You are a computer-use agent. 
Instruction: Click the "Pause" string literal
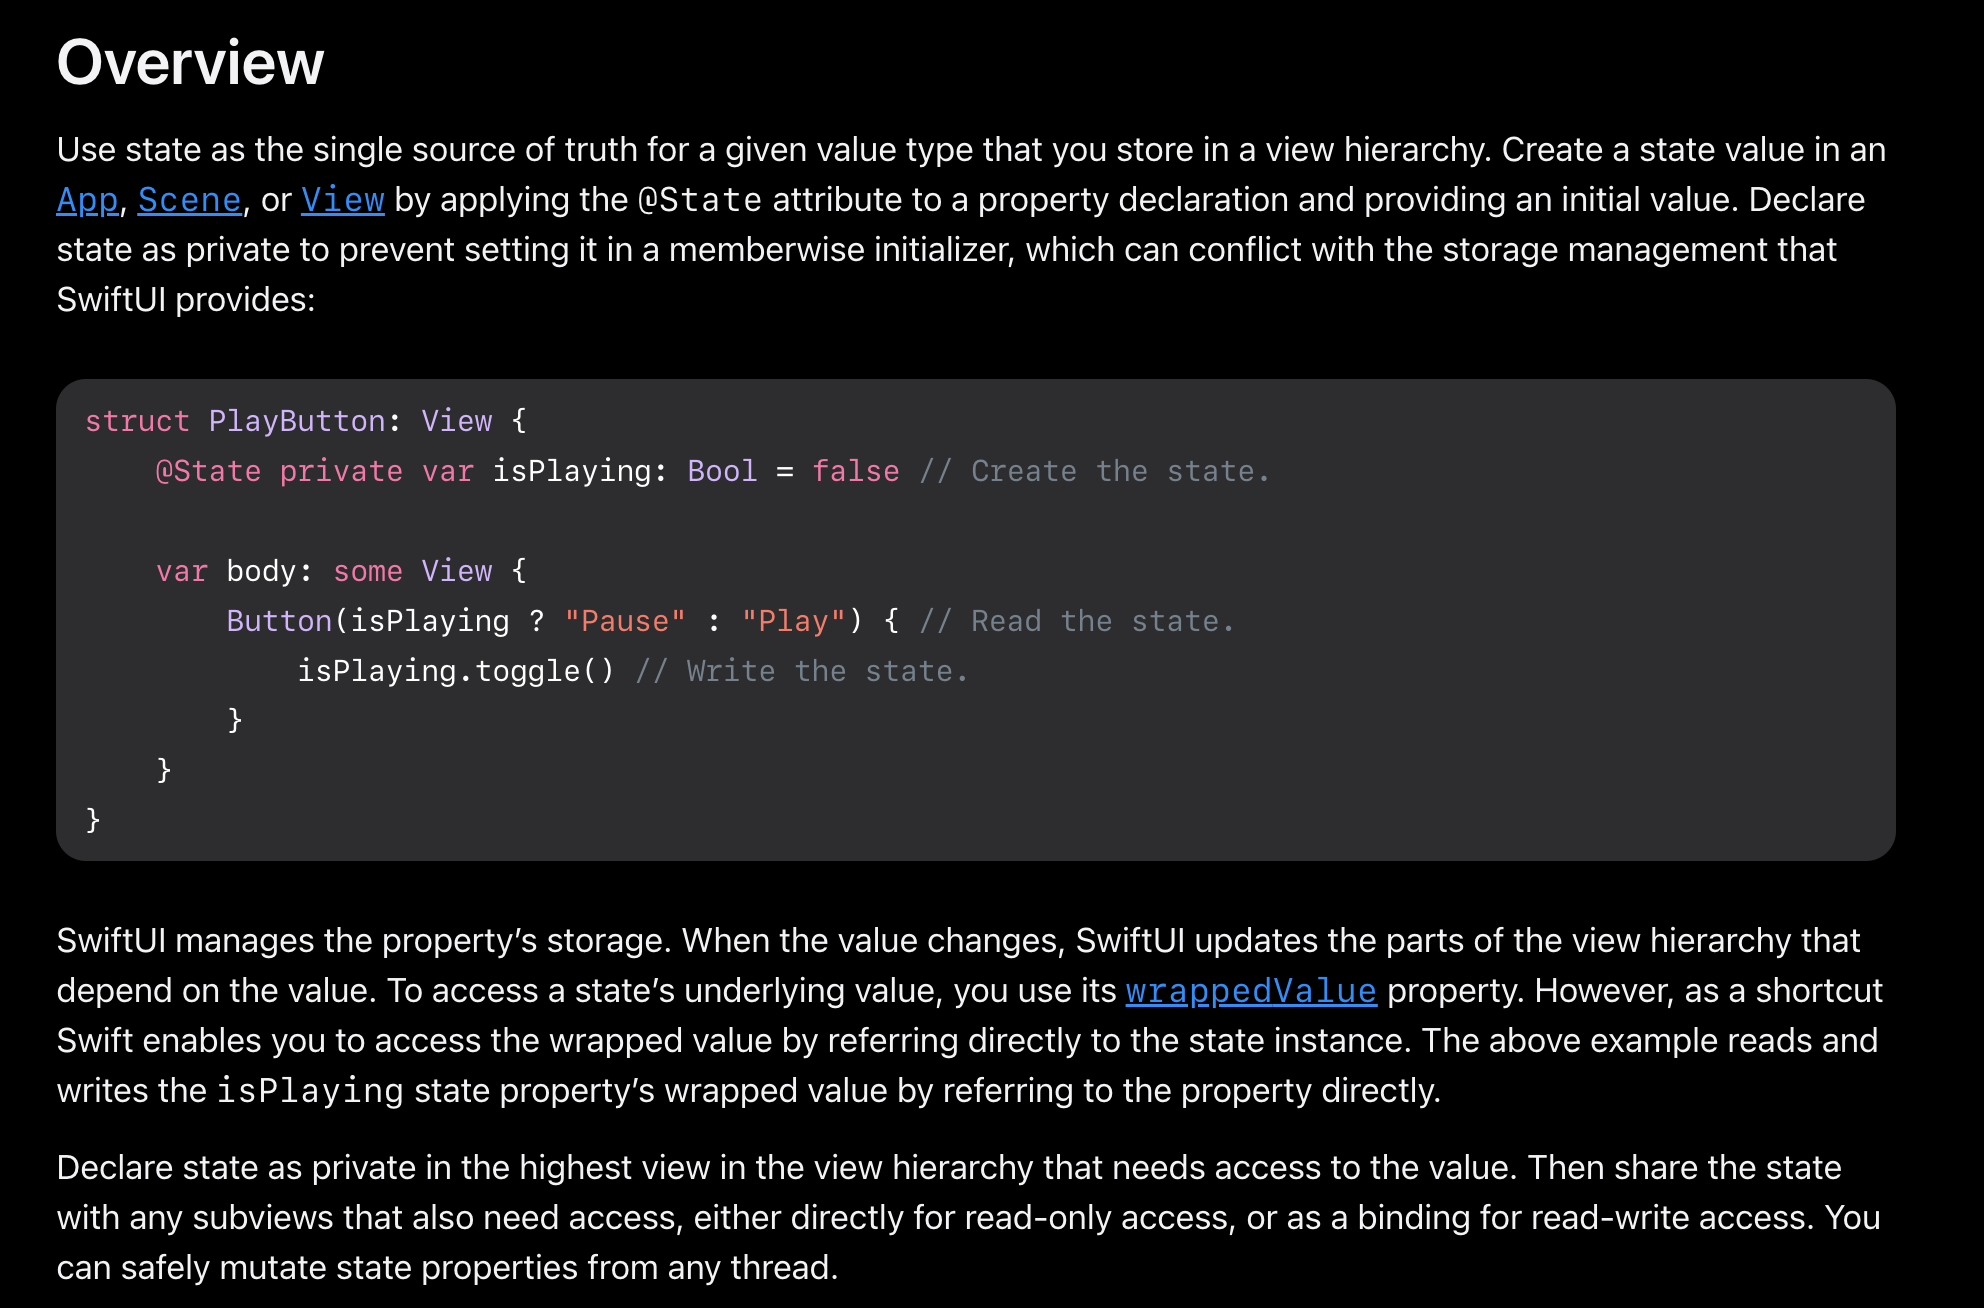click(625, 621)
